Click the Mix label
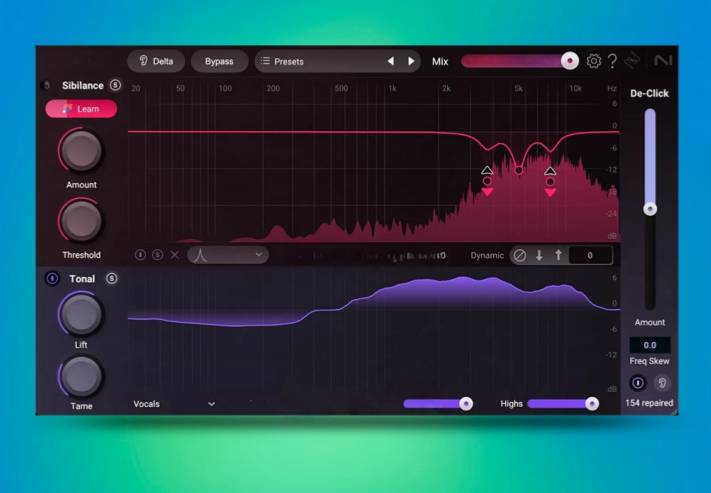 coord(440,62)
